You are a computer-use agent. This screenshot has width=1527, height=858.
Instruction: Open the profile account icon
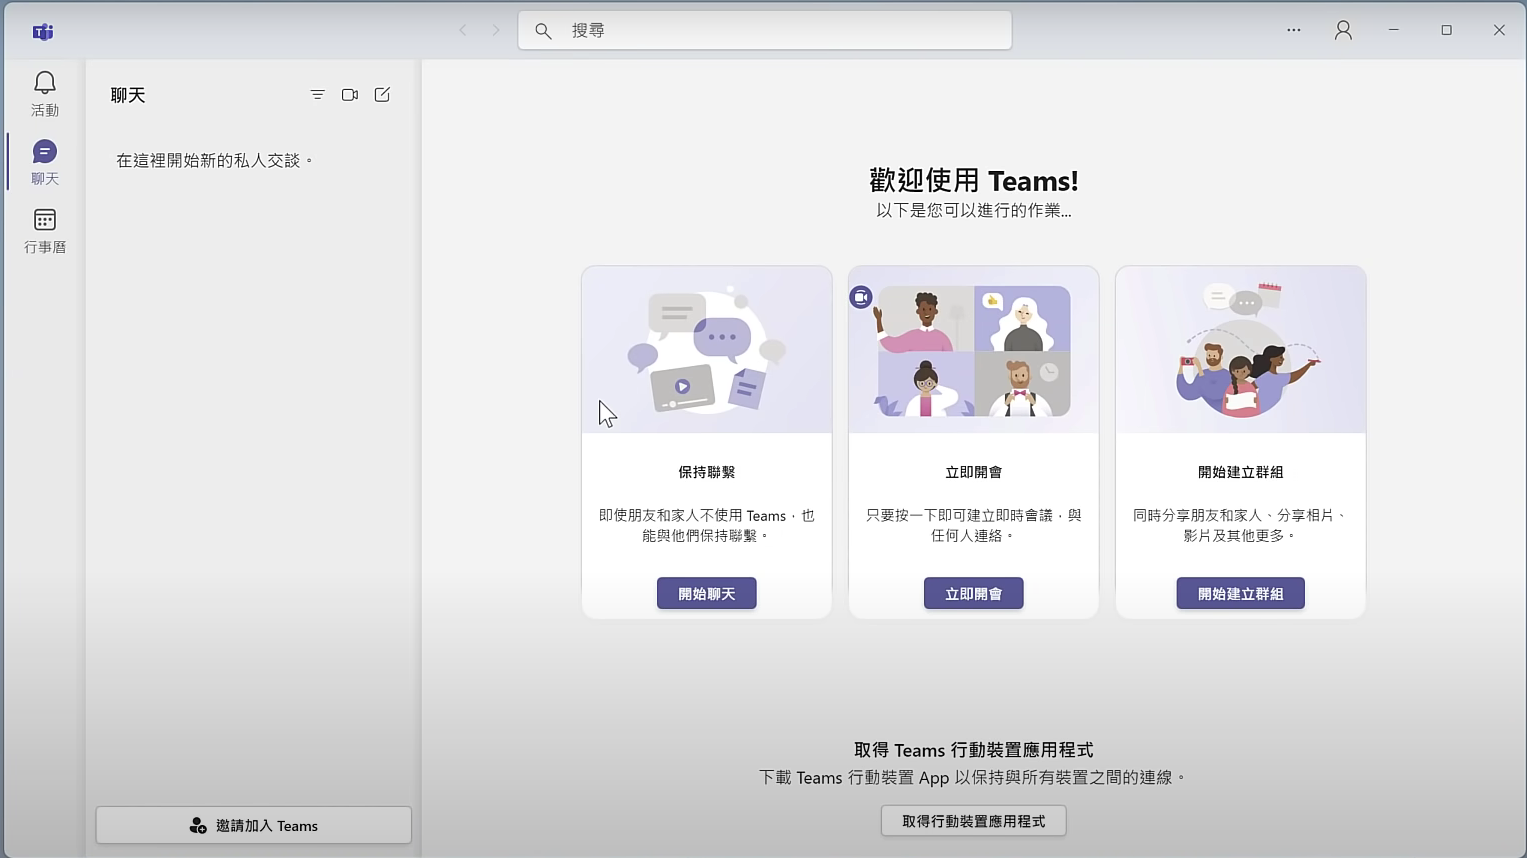[x=1343, y=30]
